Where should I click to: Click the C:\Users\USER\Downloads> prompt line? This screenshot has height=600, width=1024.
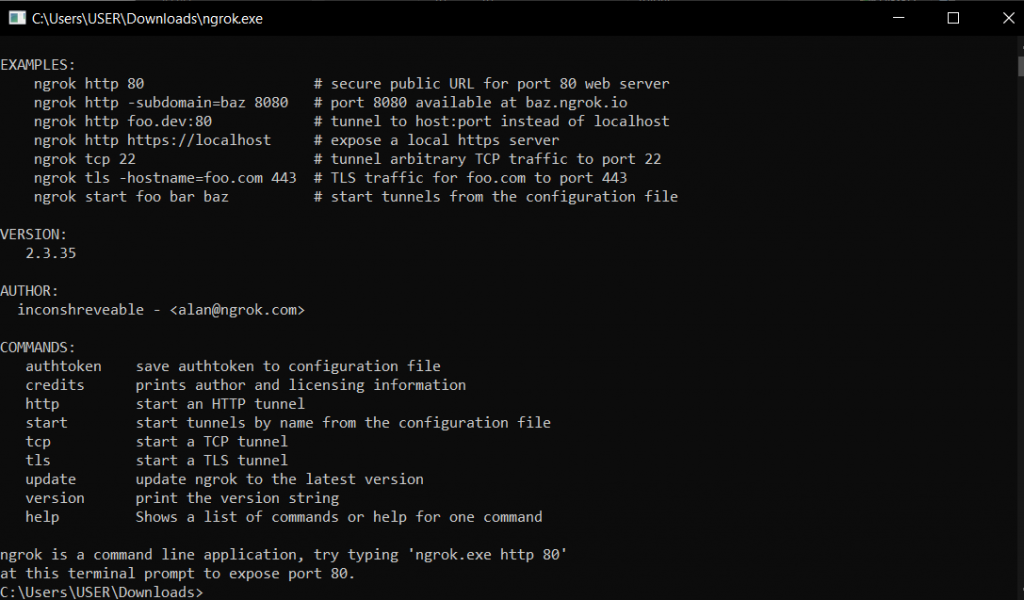click(102, 592)
